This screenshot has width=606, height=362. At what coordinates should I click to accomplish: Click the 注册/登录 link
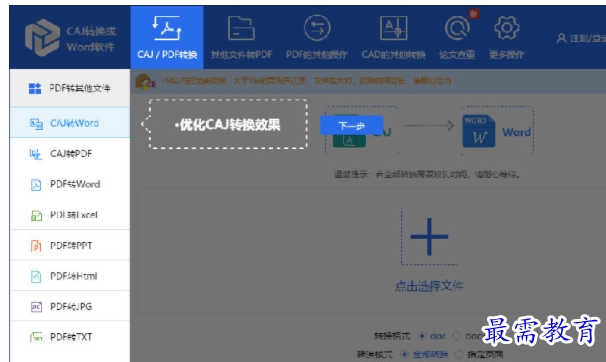tap(587, 38)
